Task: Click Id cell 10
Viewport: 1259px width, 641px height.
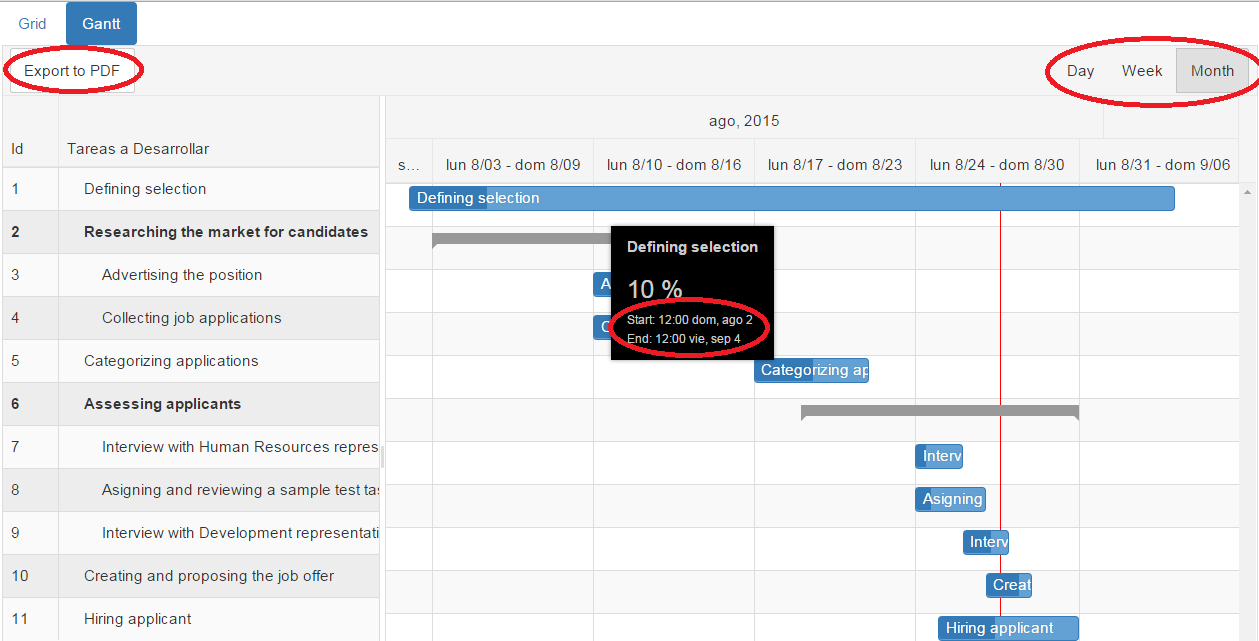Action: [x=31, y=576]
